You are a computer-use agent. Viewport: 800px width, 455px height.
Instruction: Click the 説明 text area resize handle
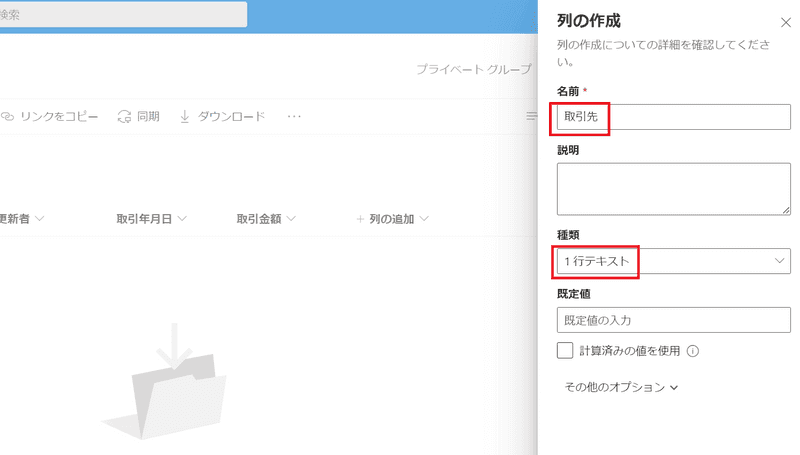point(786,210)
